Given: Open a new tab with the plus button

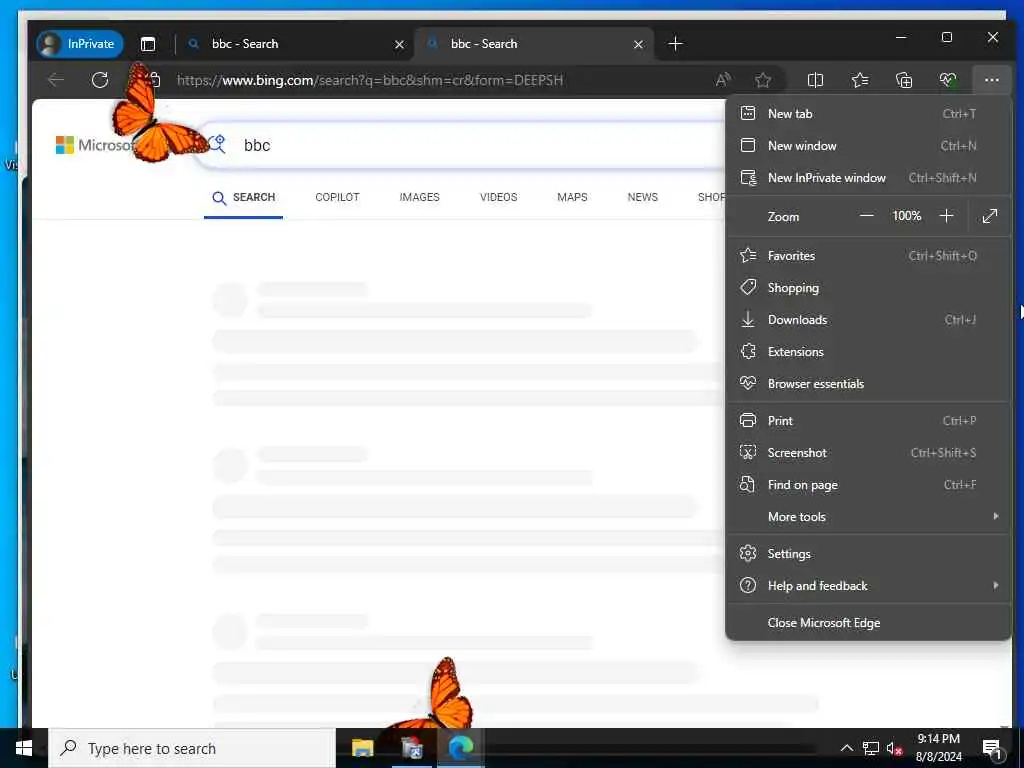Looking at the screenshot, I should [675, 44].
